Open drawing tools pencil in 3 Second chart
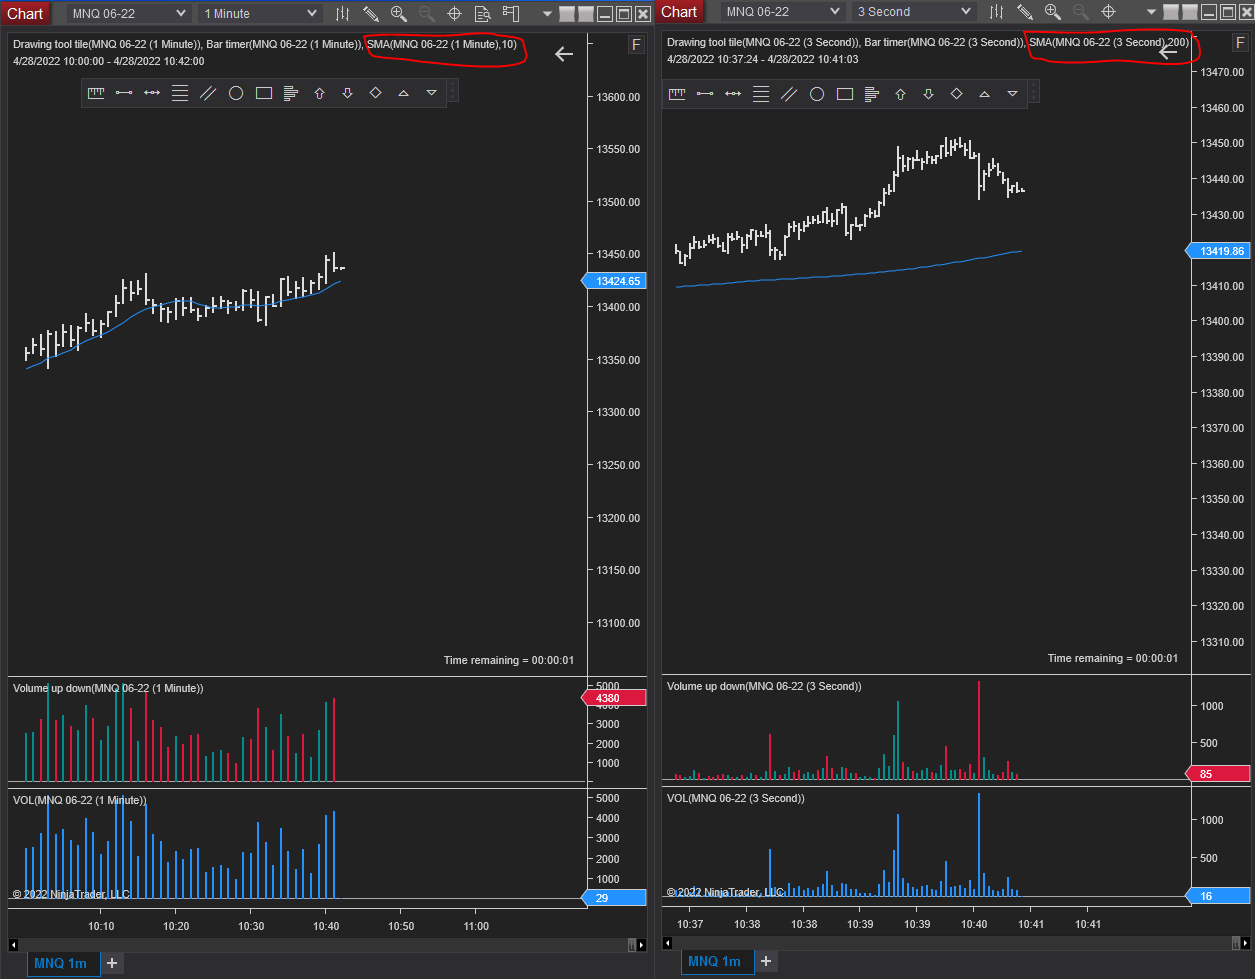1255x979 pixels. [x=1025, y=12]
